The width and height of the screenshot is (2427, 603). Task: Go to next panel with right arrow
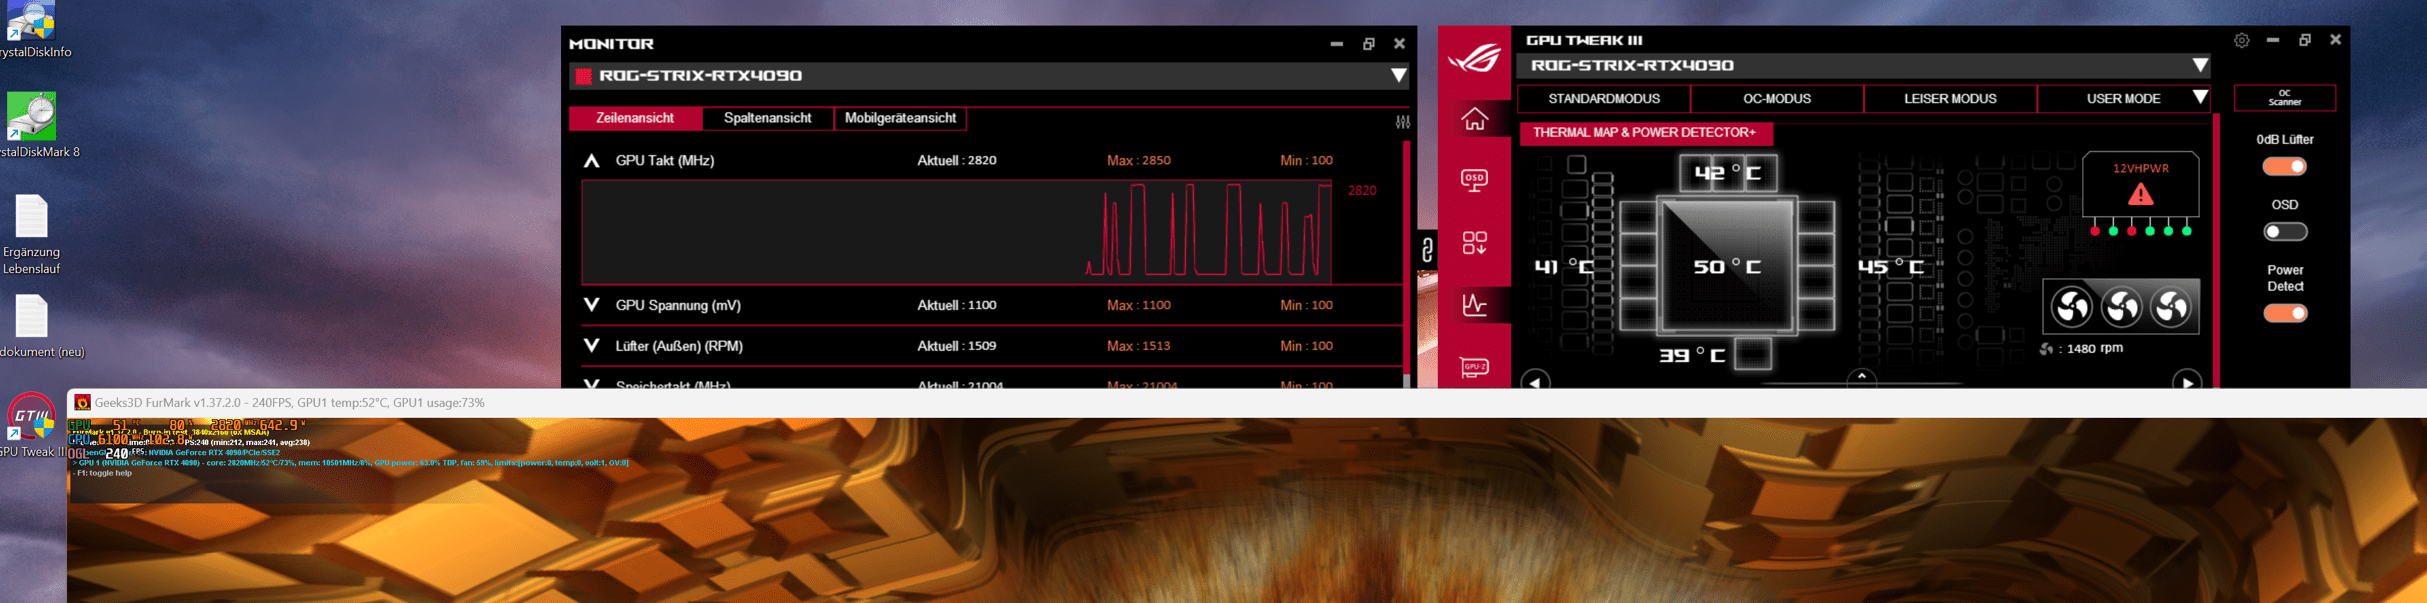[x=2187, y=381]
